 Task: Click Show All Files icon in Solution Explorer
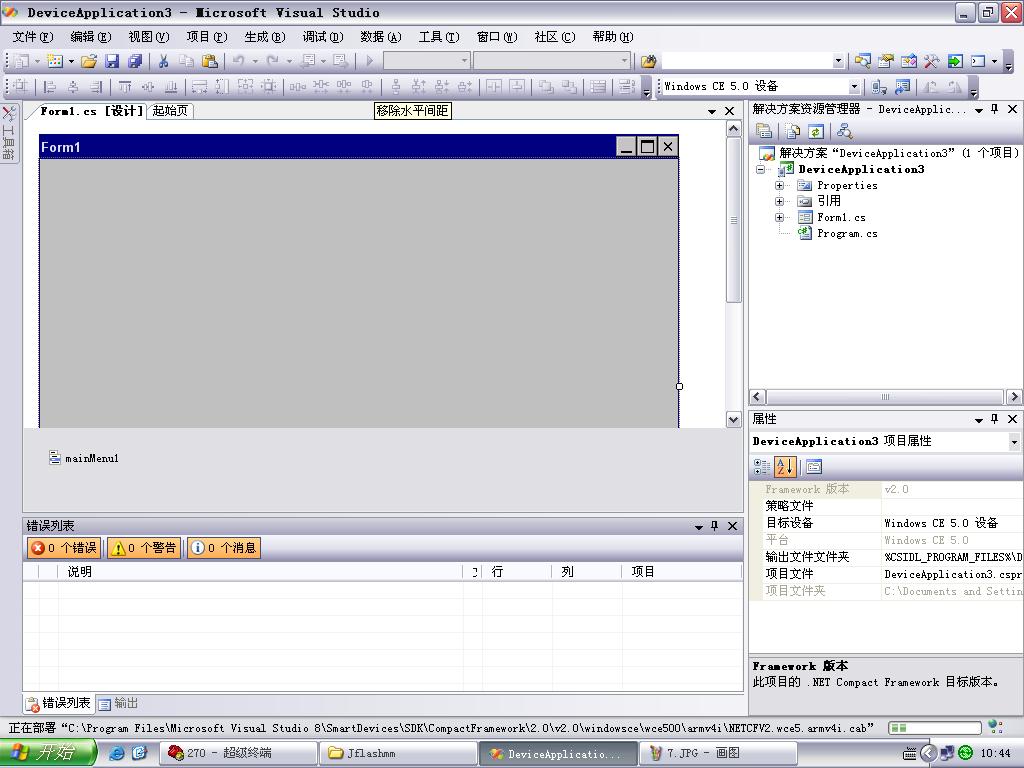(x=793, y=131)
